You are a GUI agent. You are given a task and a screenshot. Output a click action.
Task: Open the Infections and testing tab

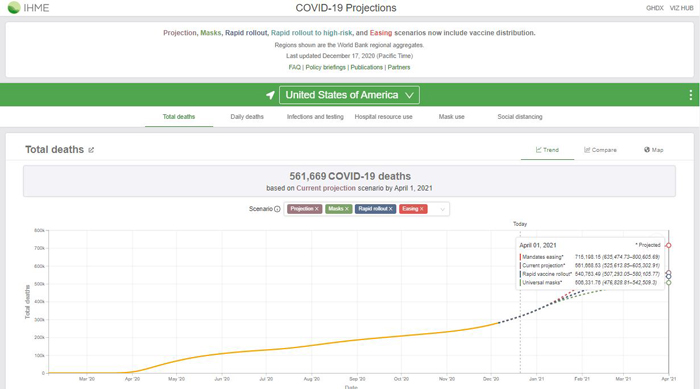315,117
